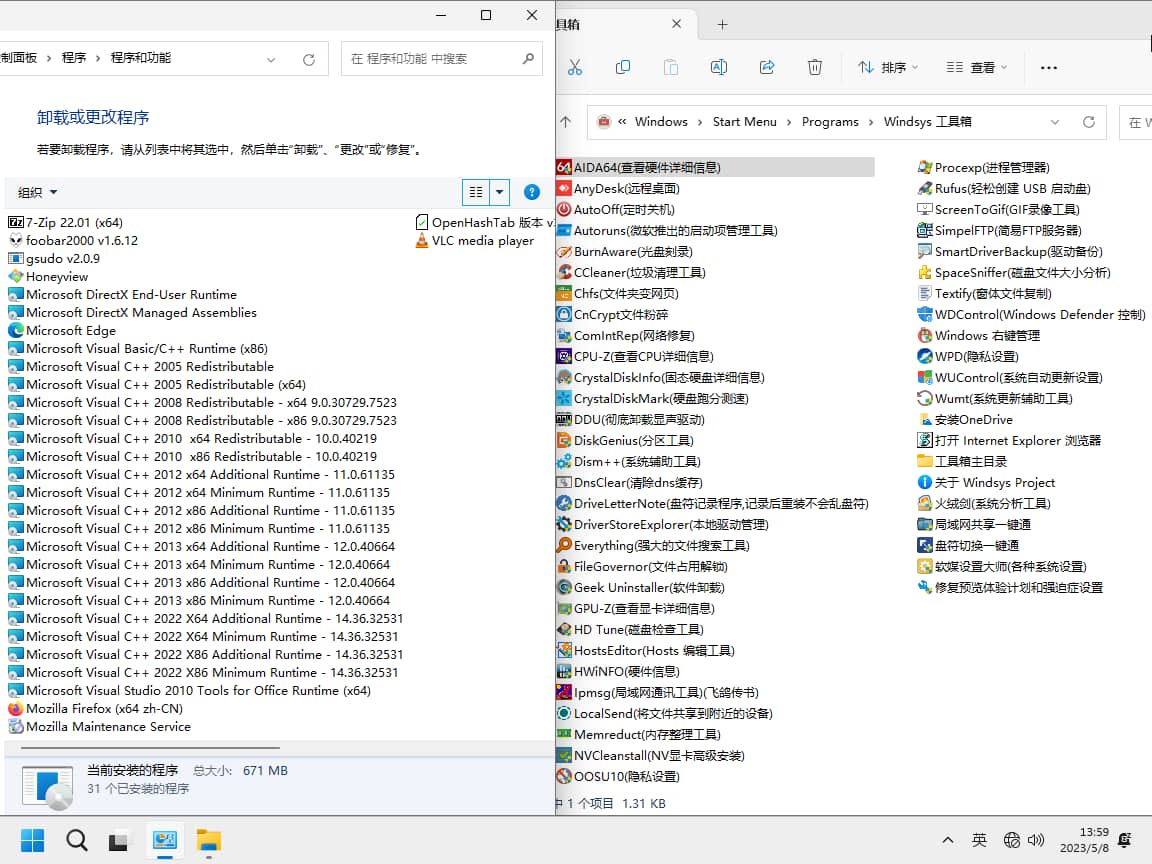Viewport: 1152px width, 864px height.
Task: Expand the 组织 dropdown menu
Action: click(x=38, y=192)
